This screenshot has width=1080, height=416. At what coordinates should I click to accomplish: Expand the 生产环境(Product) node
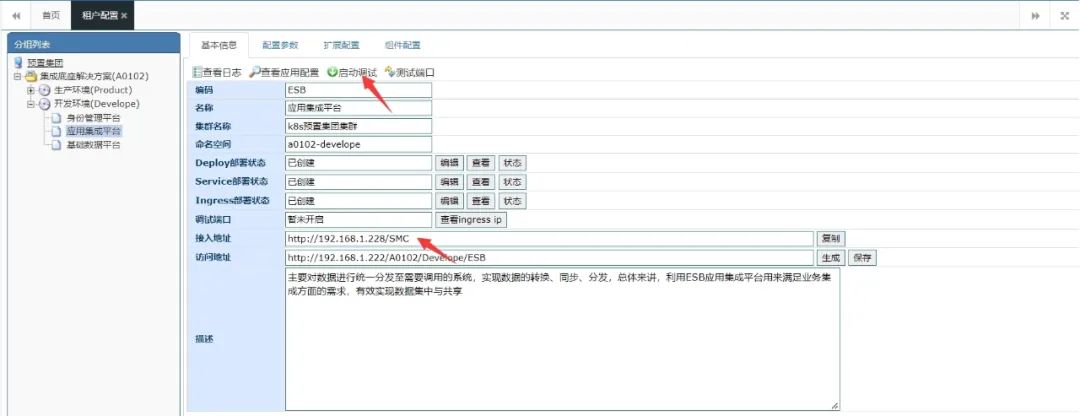tap(30, 90)
